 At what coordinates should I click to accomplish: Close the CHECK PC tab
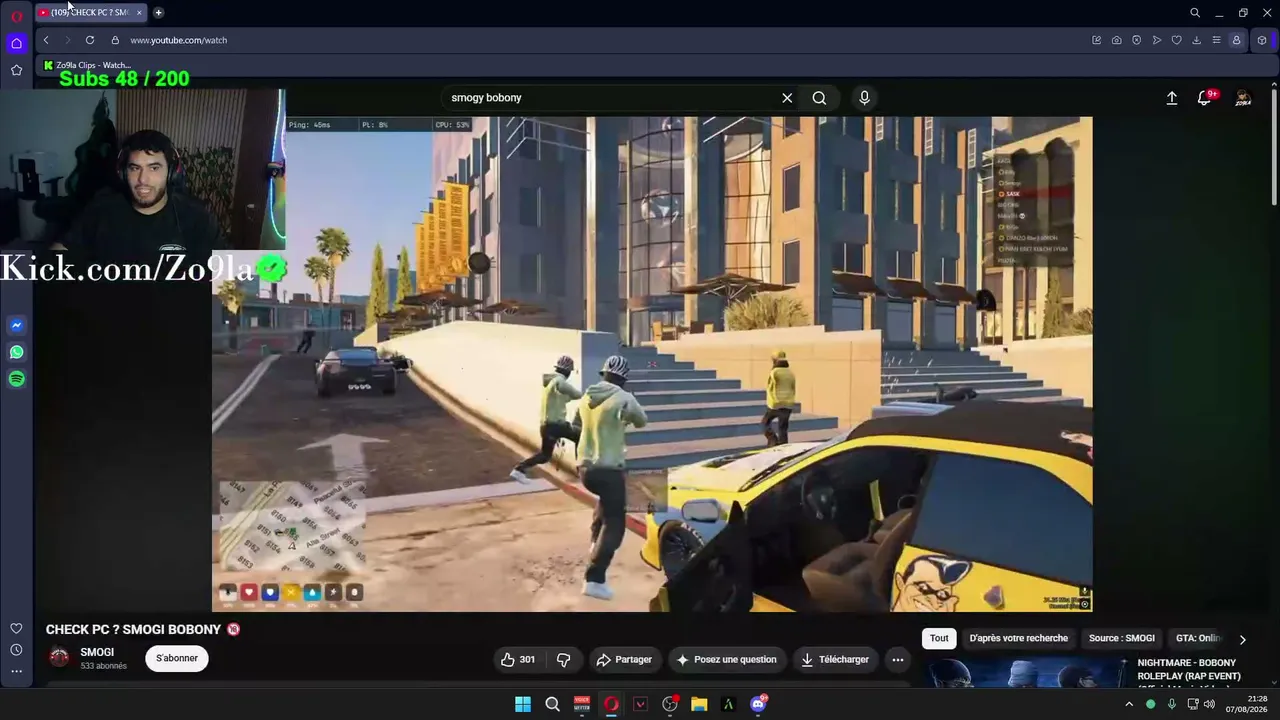[139, 13]
